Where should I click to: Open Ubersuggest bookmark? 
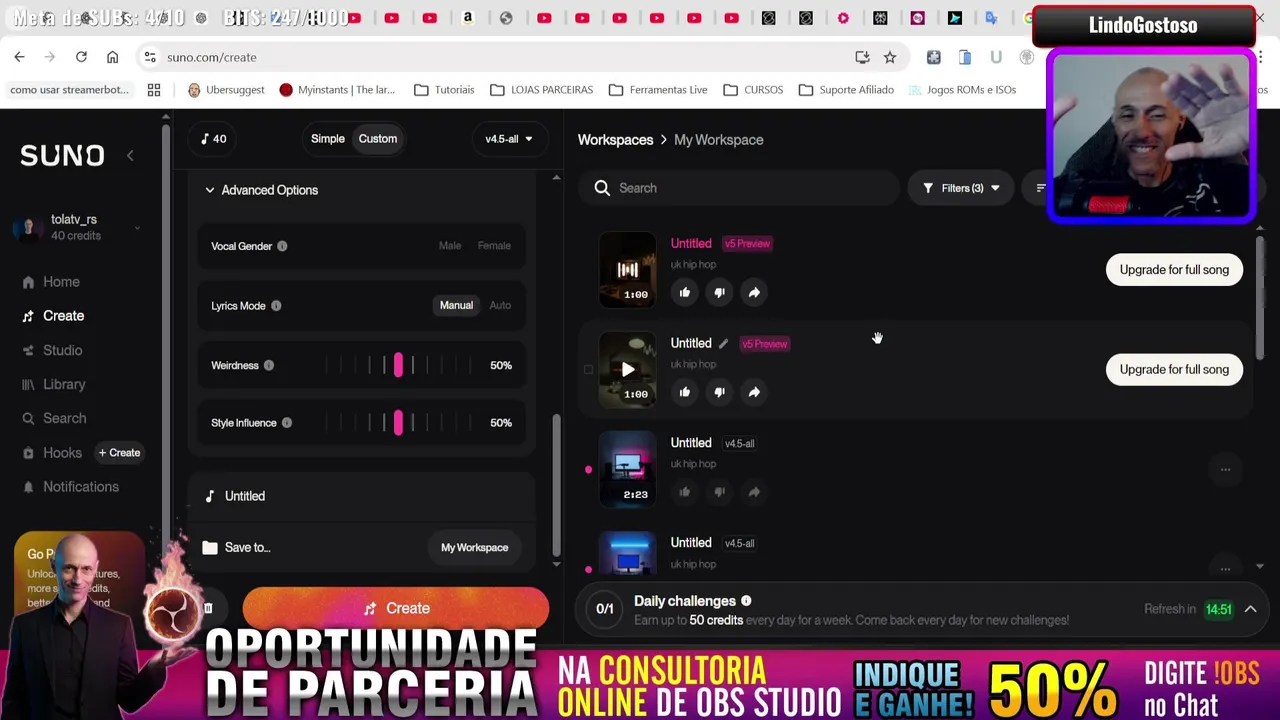tap(226, 90)
